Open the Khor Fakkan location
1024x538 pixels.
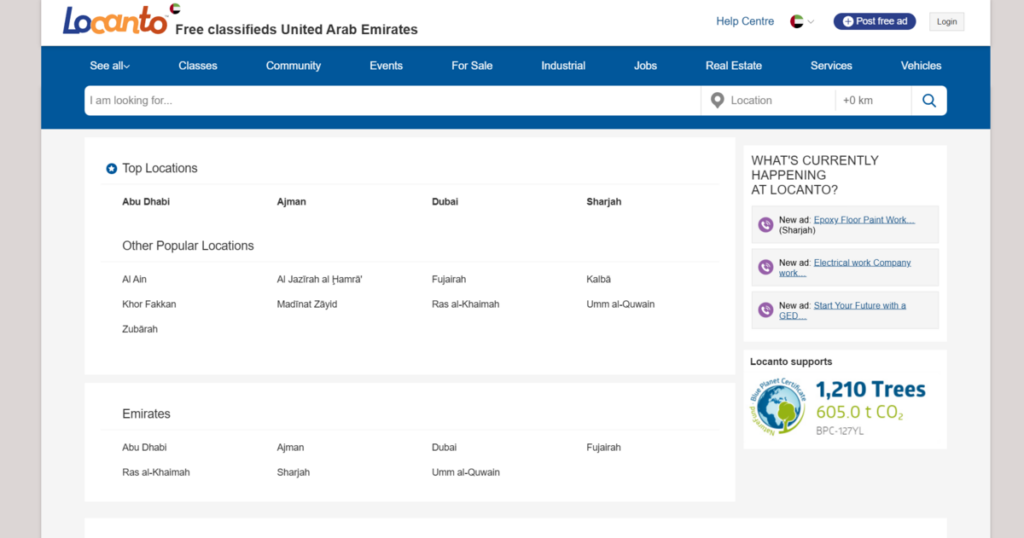(149, 304)
